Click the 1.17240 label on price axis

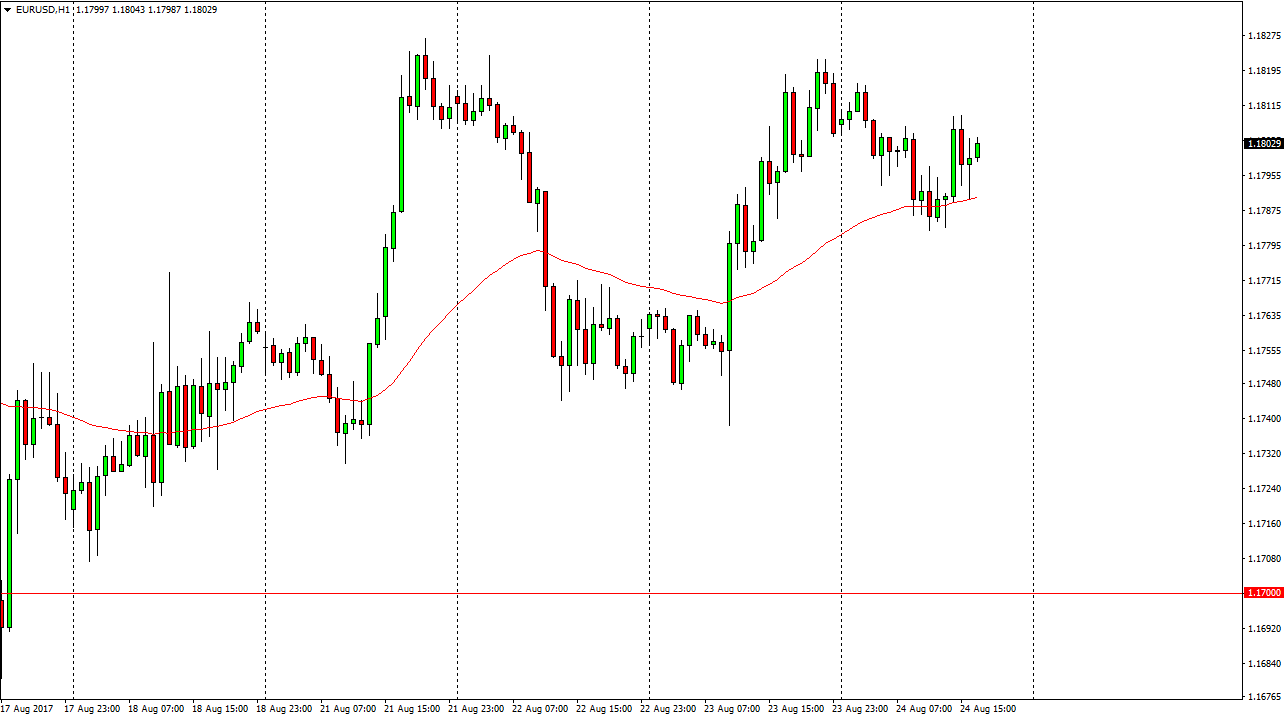[1263, 489]
